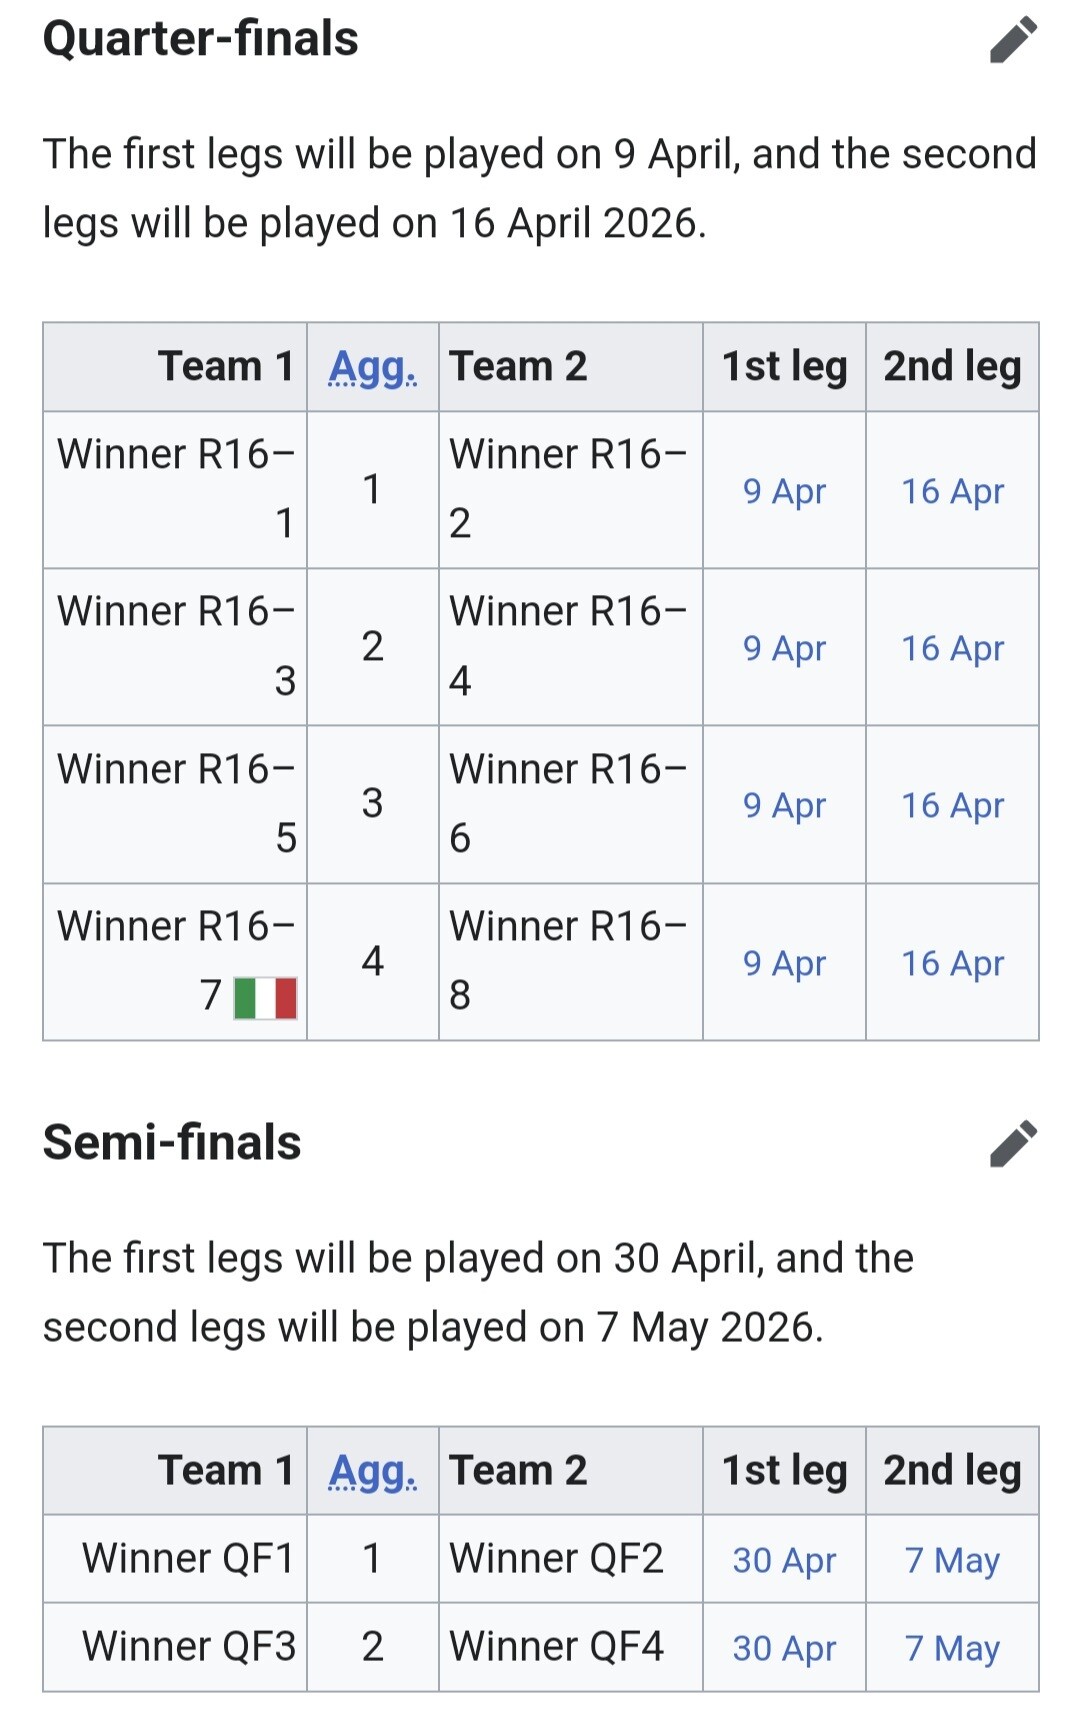Click the Quarter-finals edit pencil icon

(1013, 40)
